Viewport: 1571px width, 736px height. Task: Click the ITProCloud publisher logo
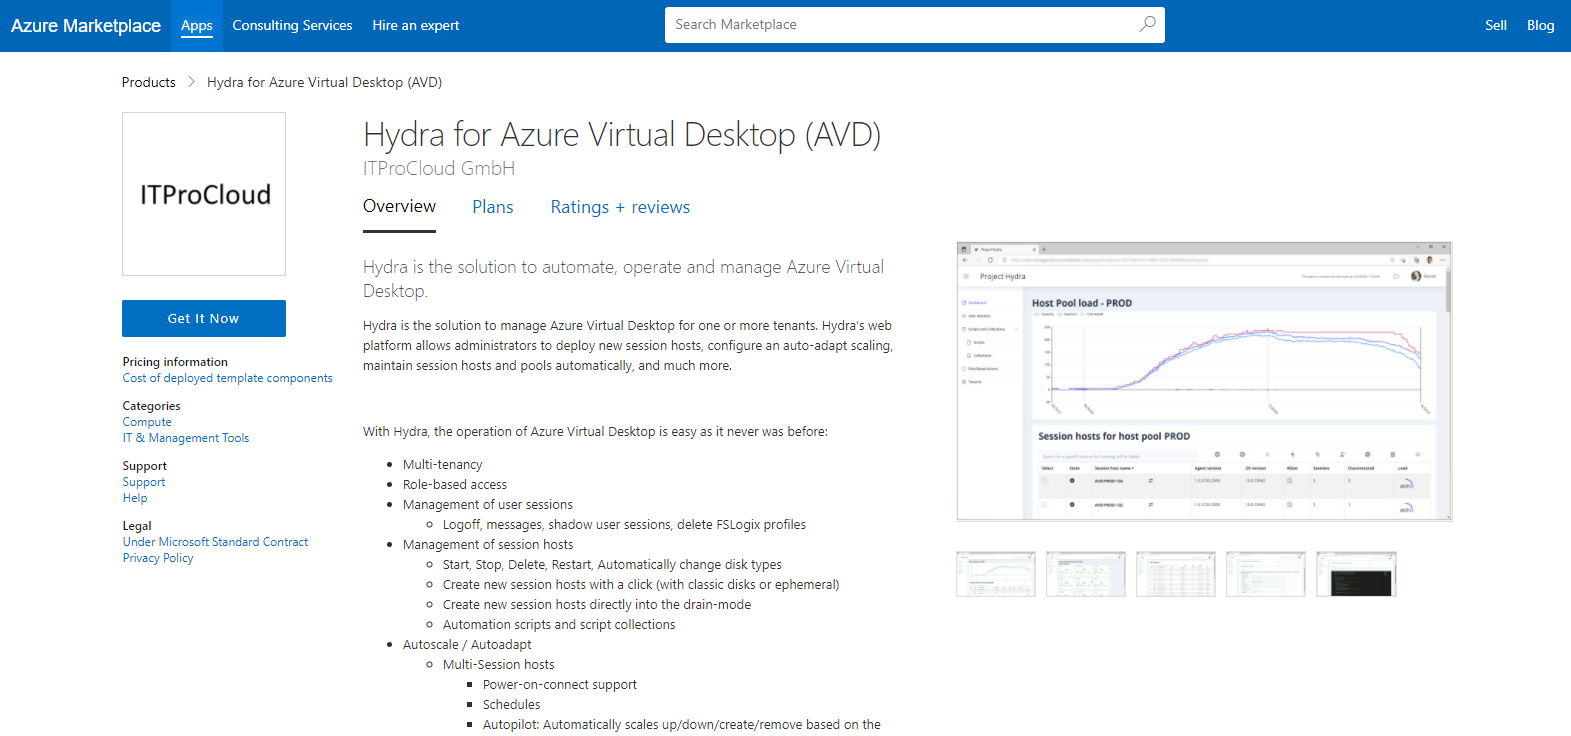point(204,194)
